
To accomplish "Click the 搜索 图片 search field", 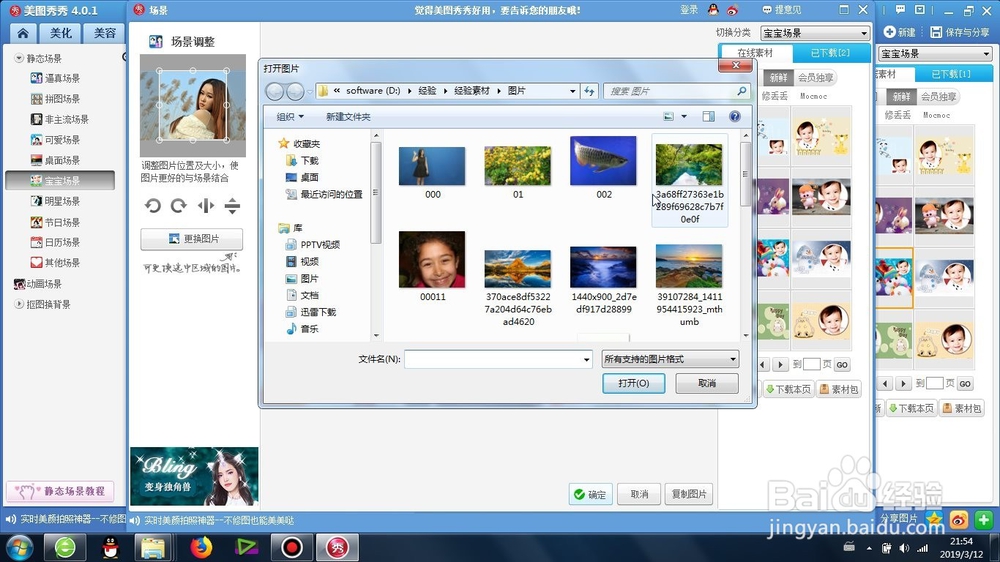I will (x=676, y=91).
